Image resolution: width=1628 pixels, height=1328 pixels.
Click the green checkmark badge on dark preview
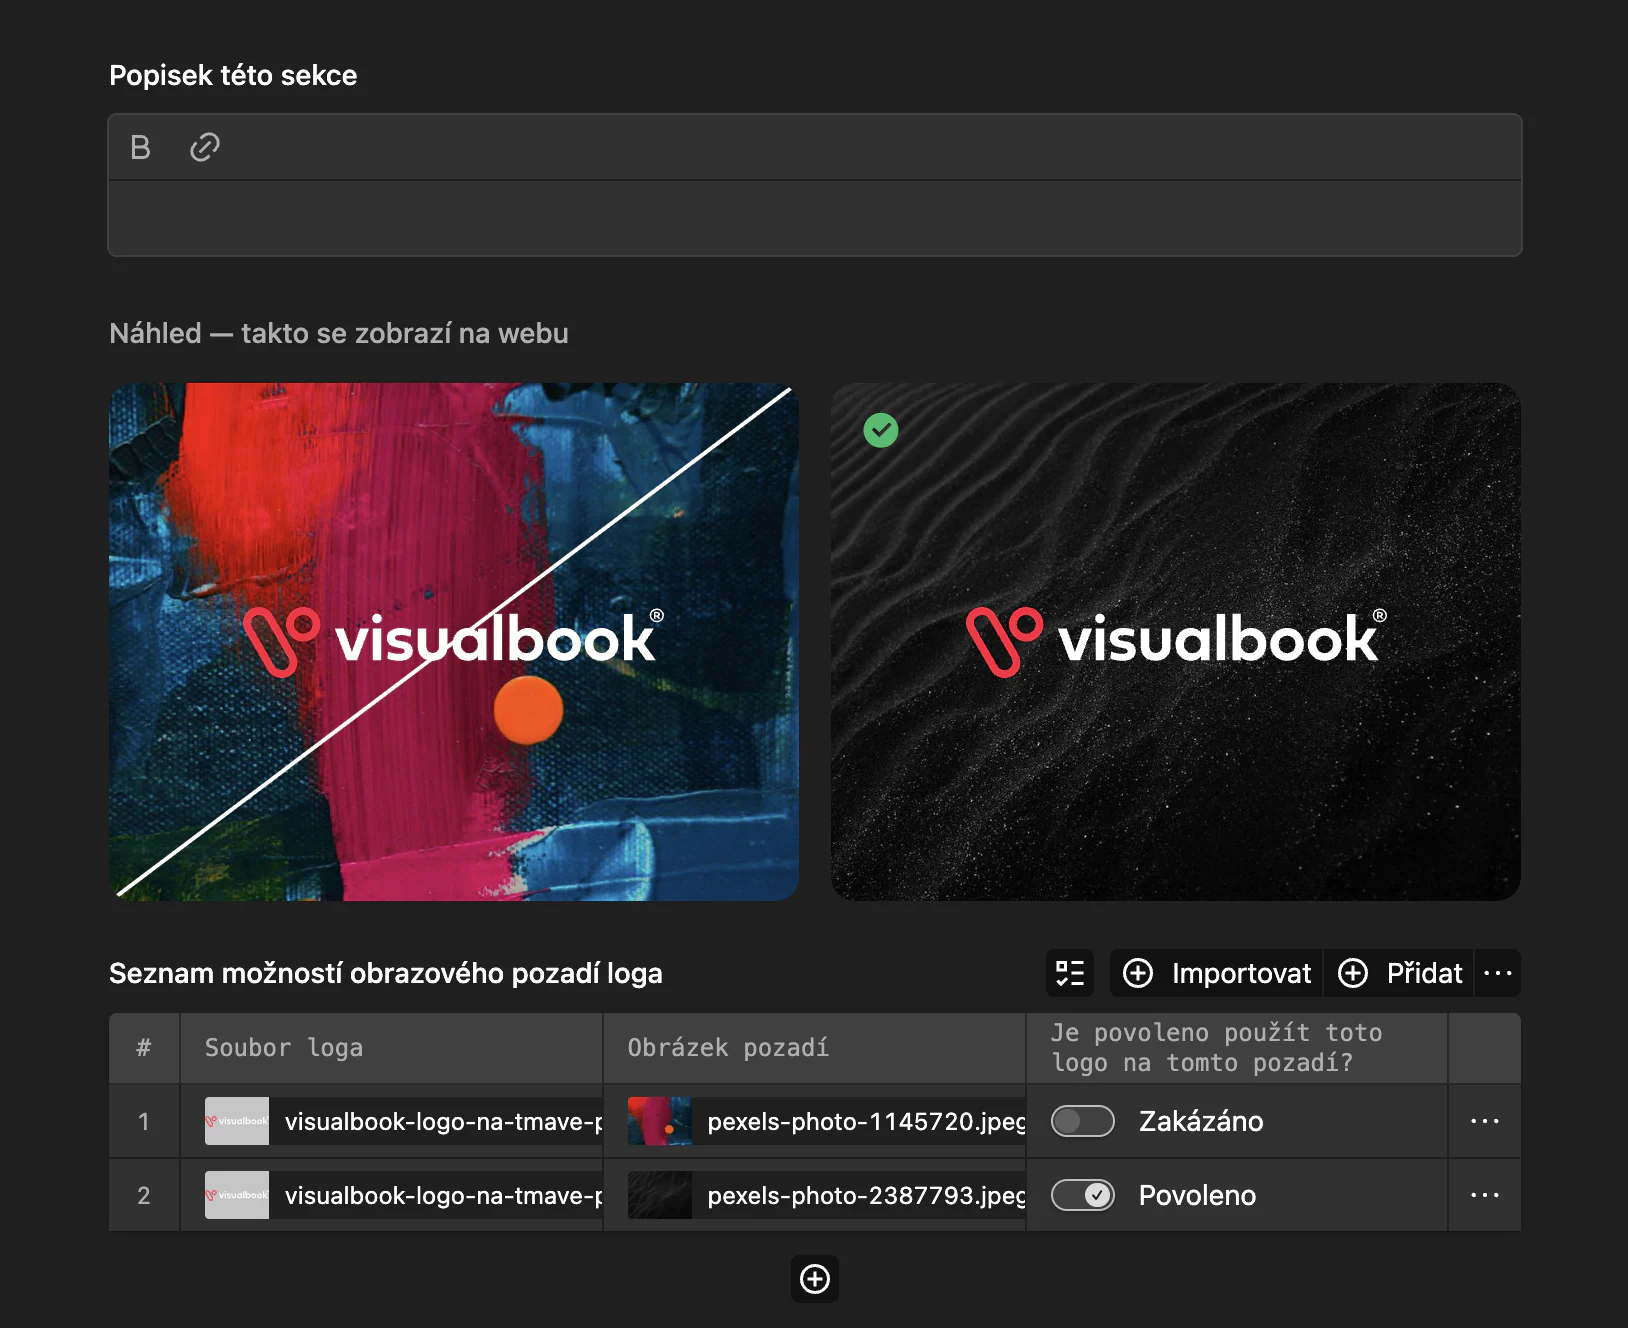click(881, 430)
